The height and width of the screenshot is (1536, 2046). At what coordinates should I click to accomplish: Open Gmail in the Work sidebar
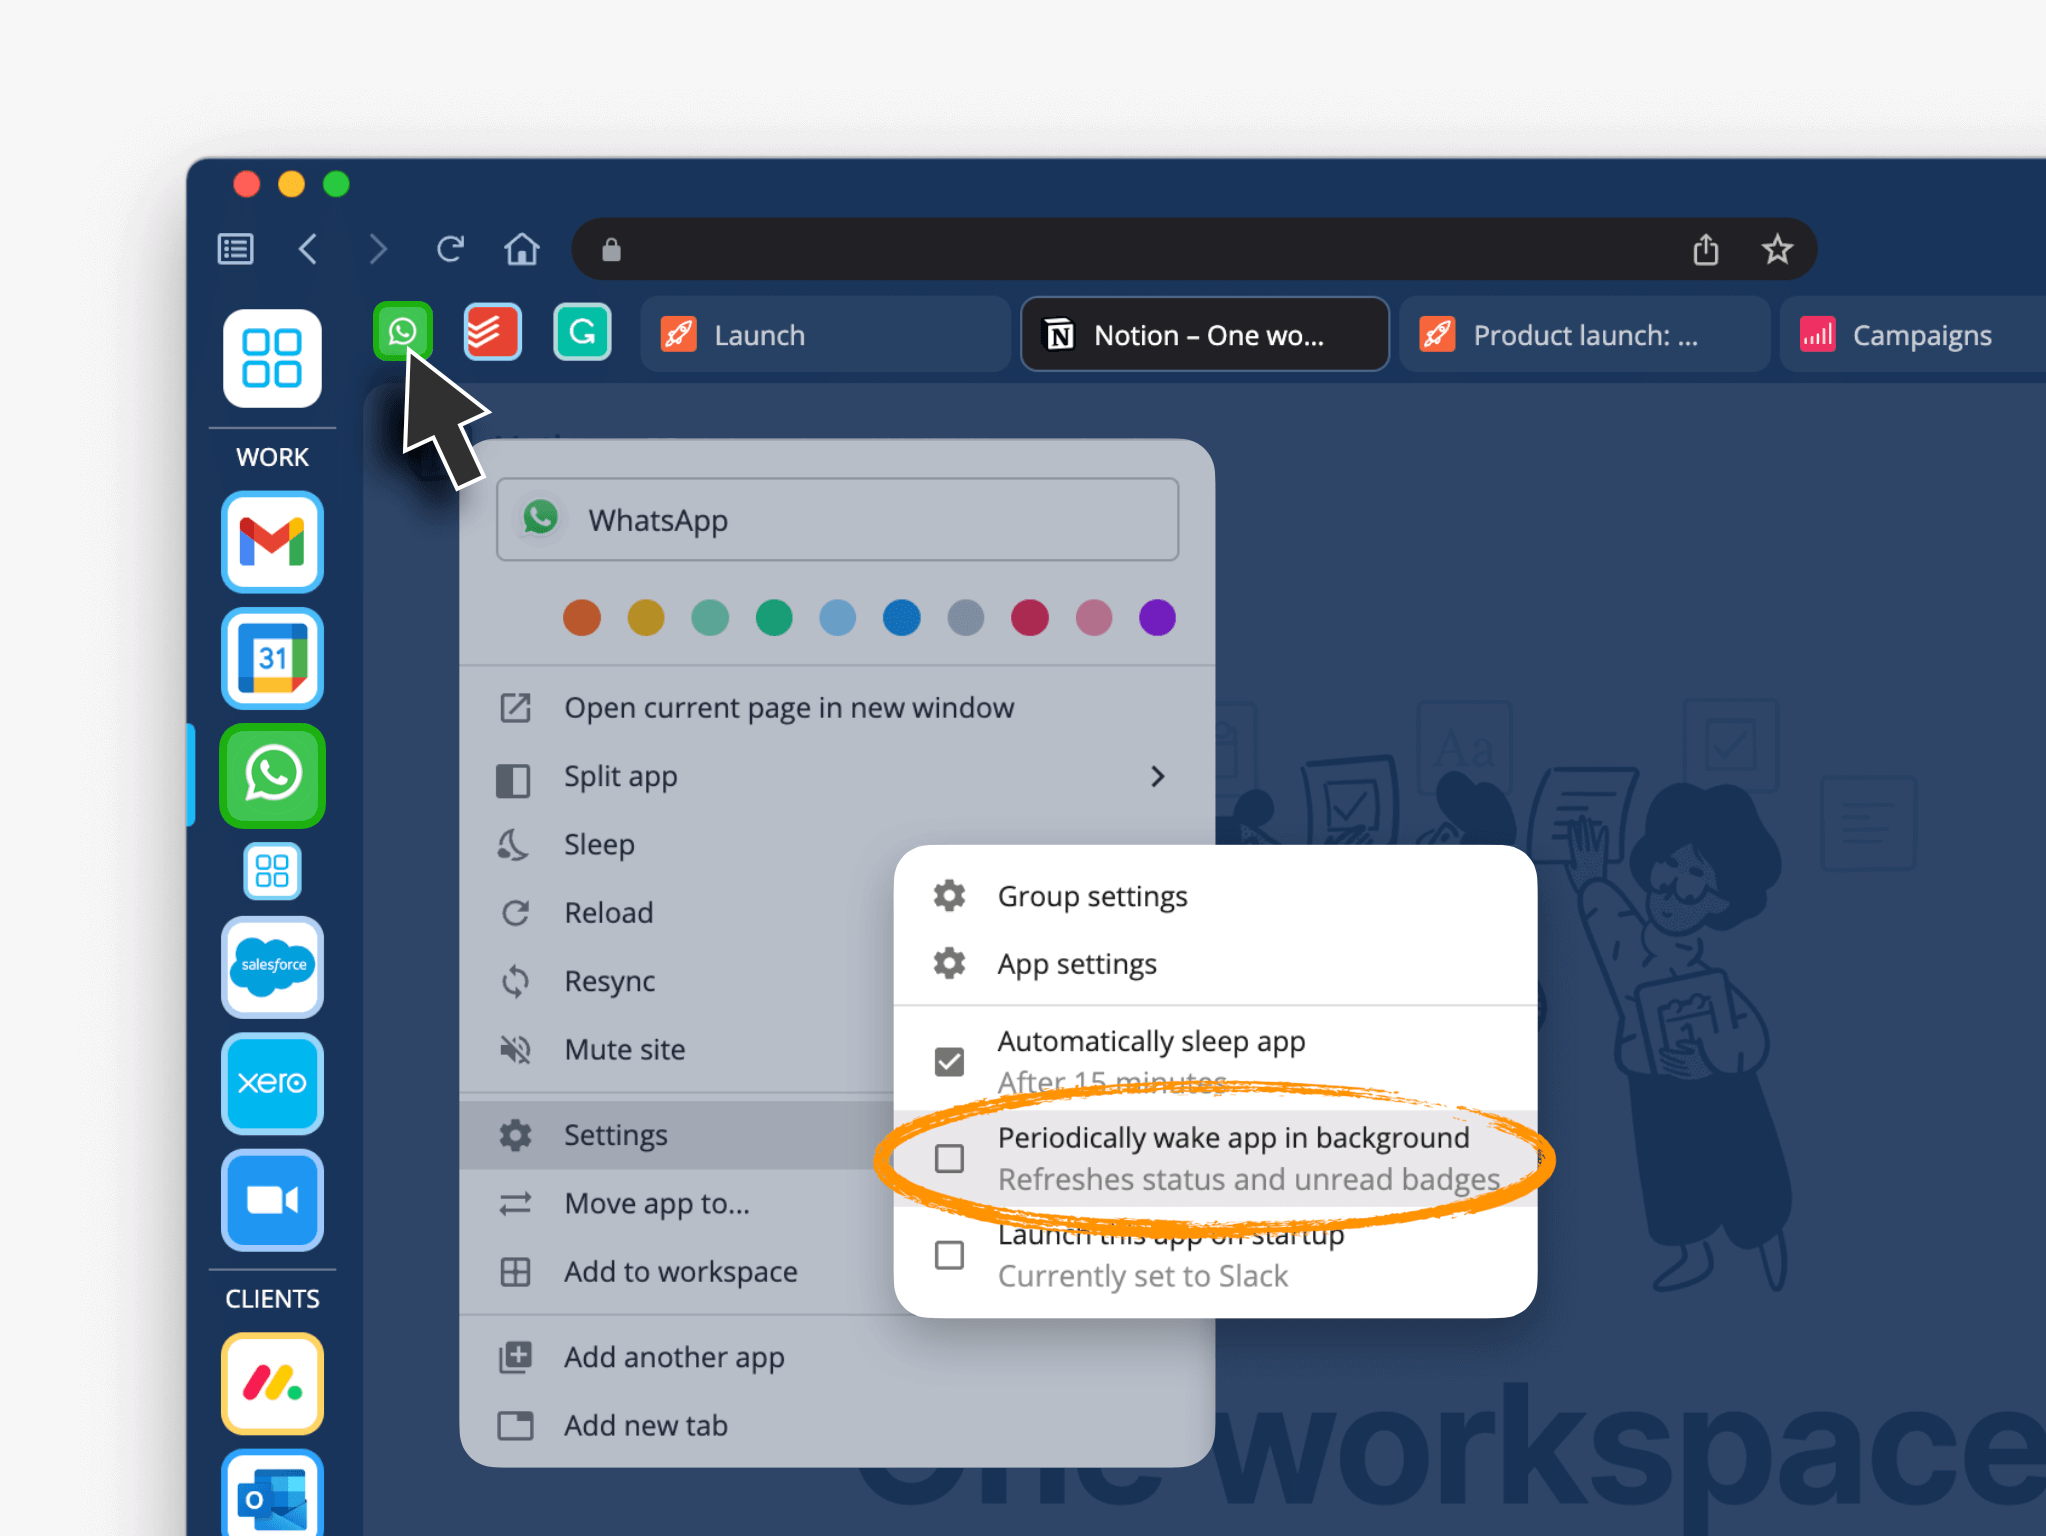(271, 541)
